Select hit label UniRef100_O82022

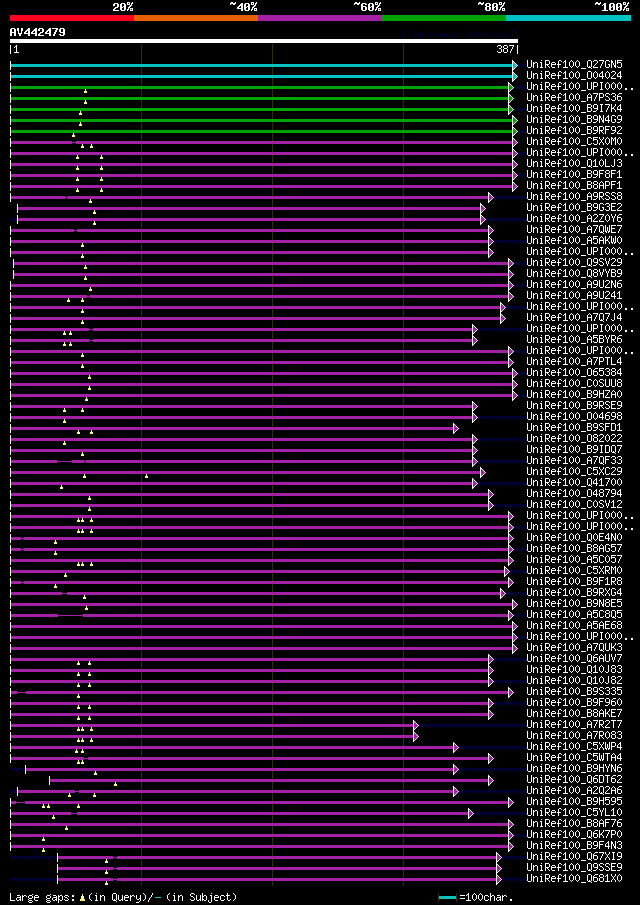coord(574,439)
